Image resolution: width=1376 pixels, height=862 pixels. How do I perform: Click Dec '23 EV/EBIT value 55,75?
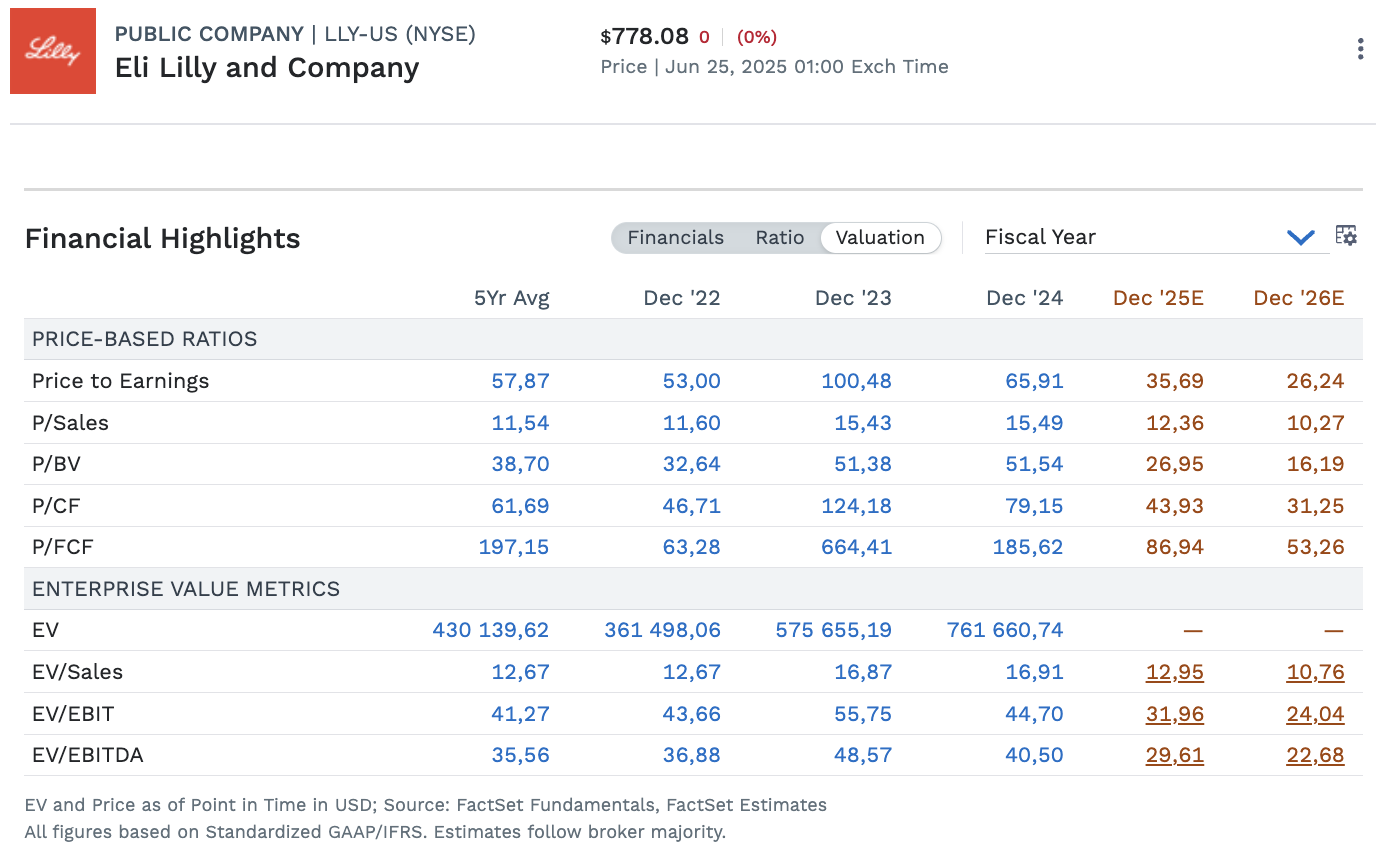(x=863, y=714)
